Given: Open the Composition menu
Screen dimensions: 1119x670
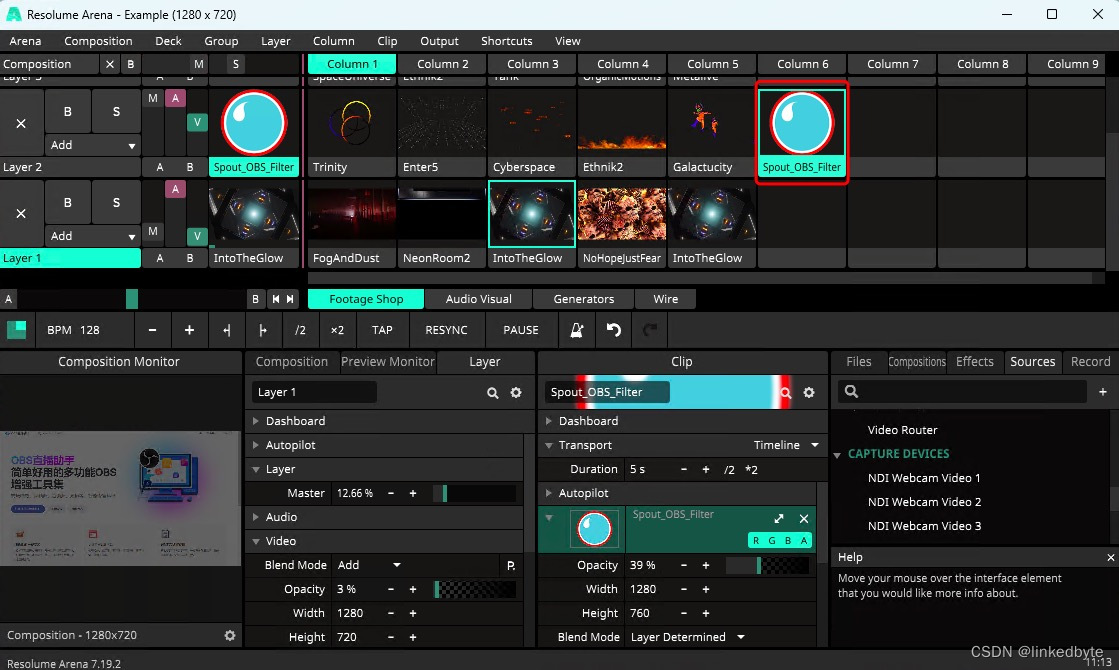Looking at the screenshot, I should 98,41.
